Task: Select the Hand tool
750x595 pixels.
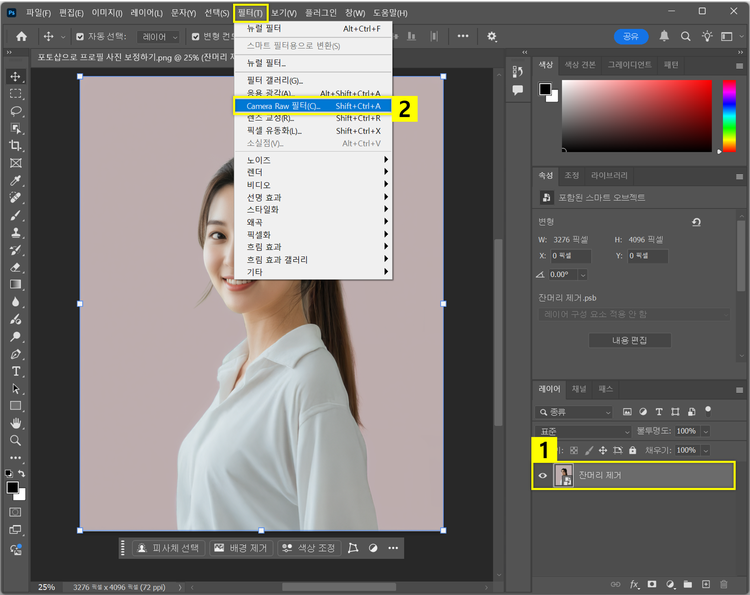Action: coord(15,423)
